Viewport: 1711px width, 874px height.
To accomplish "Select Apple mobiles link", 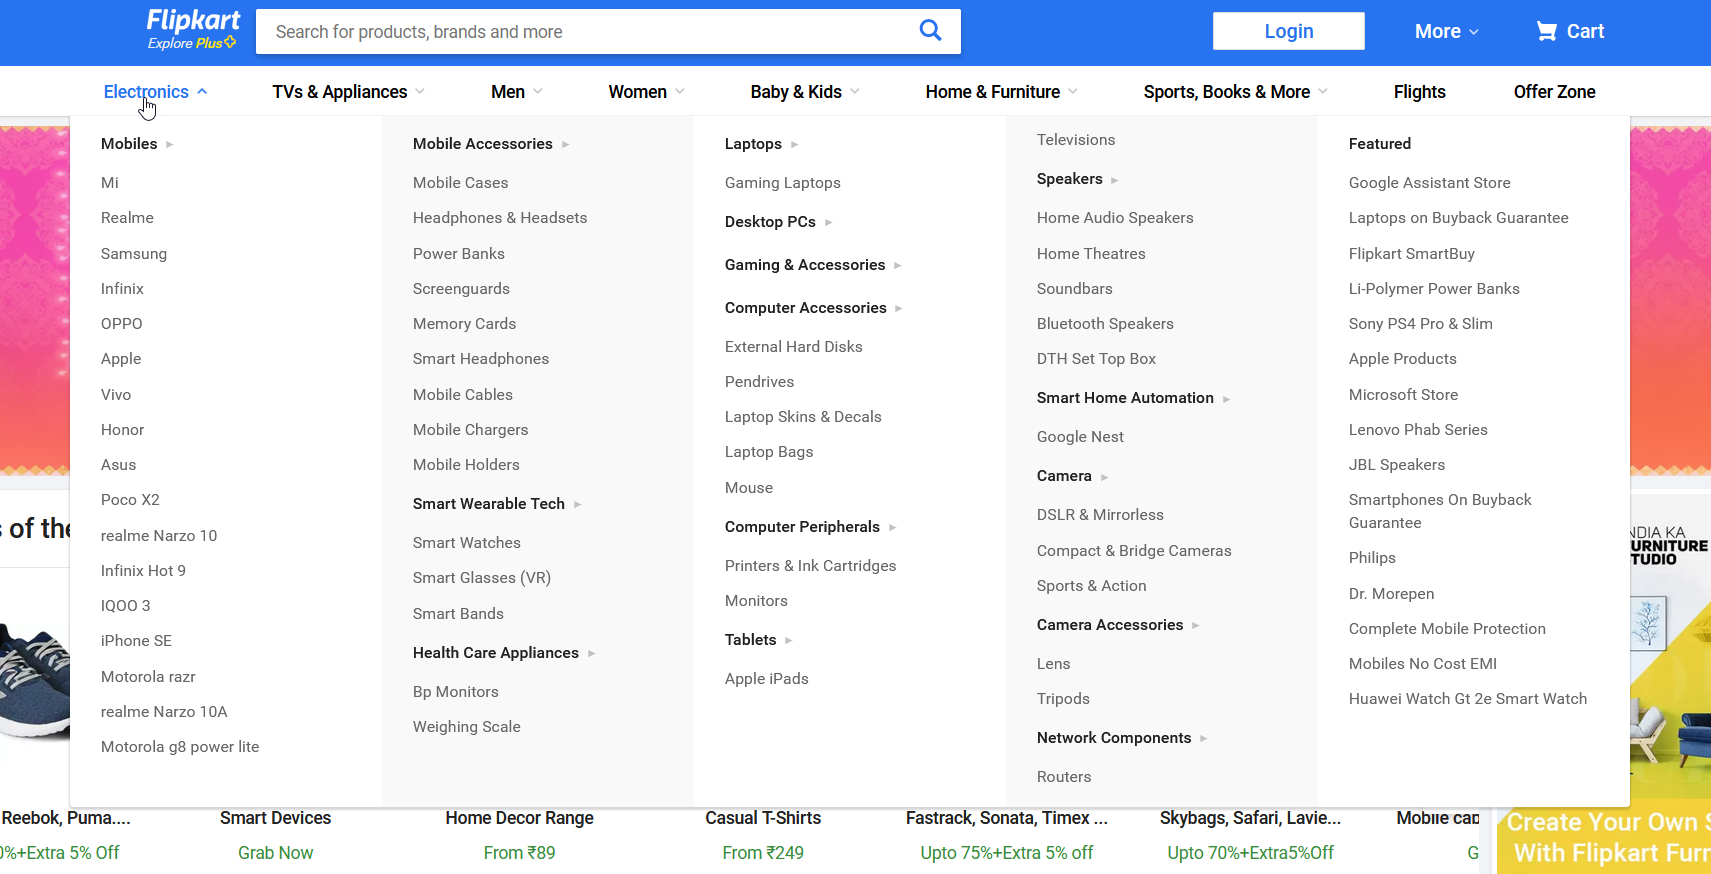I will [121, 359].
